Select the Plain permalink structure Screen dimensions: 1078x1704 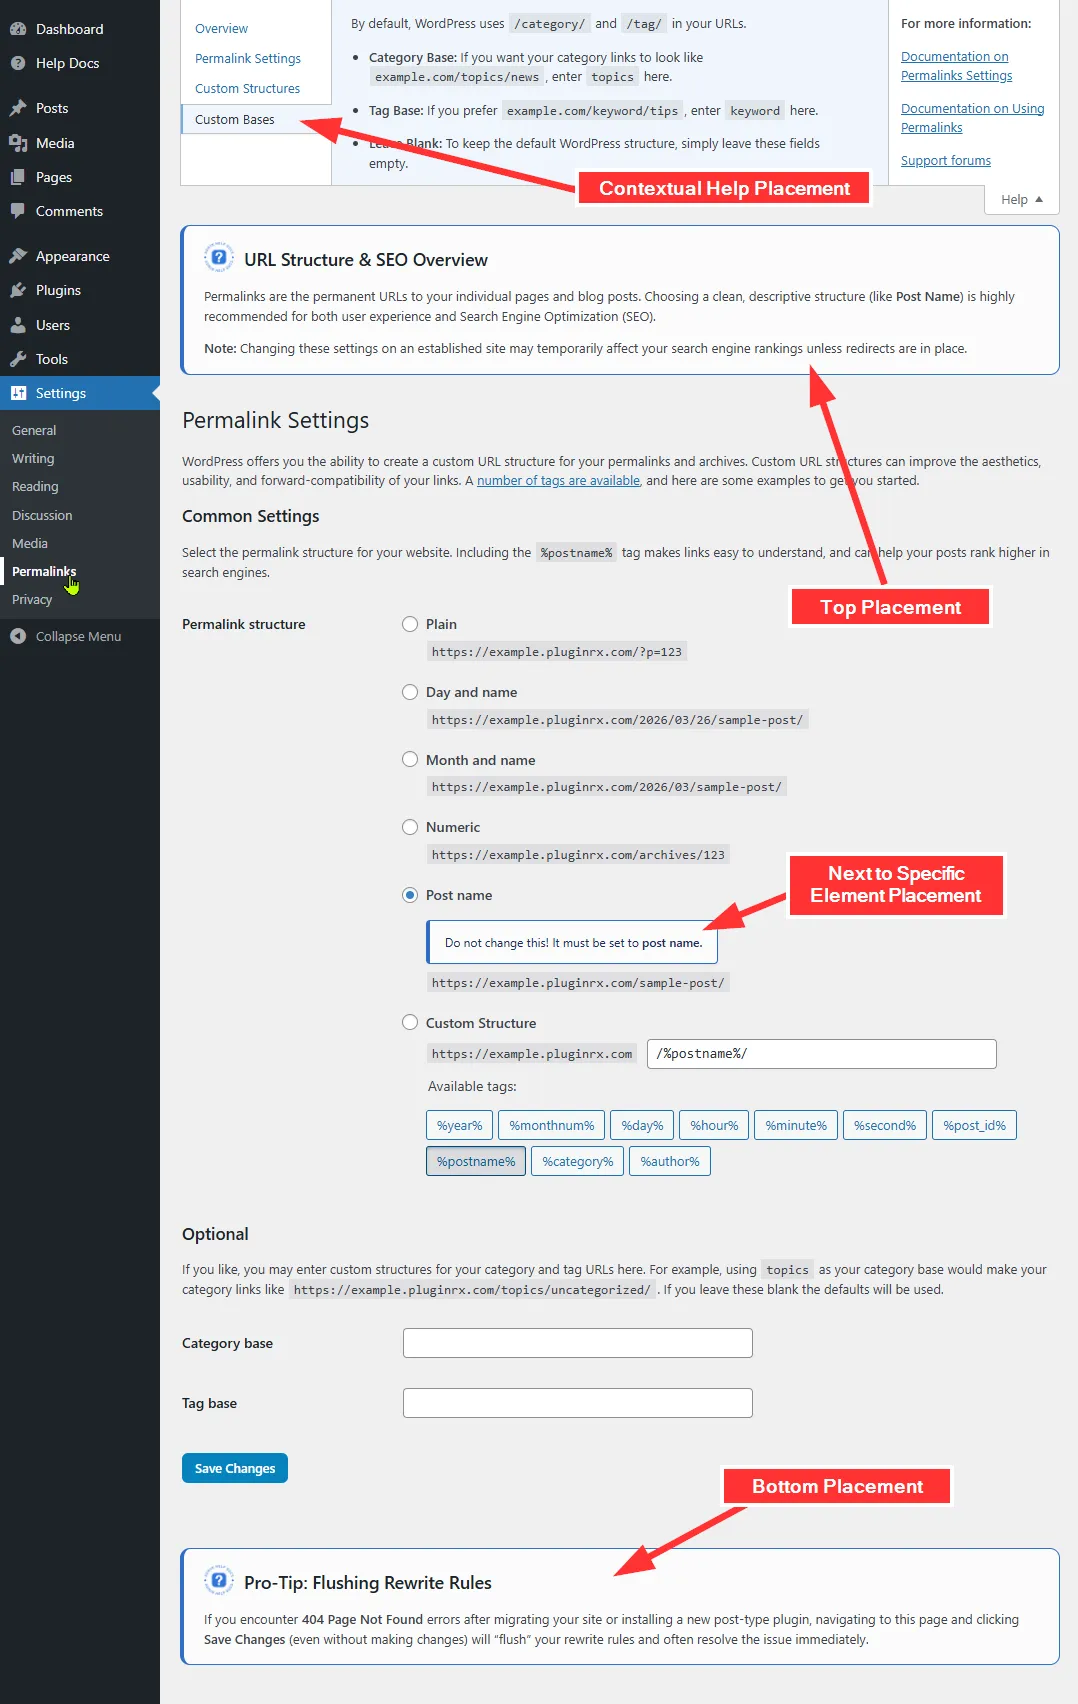pyautogui.click(x=410, y=624)
